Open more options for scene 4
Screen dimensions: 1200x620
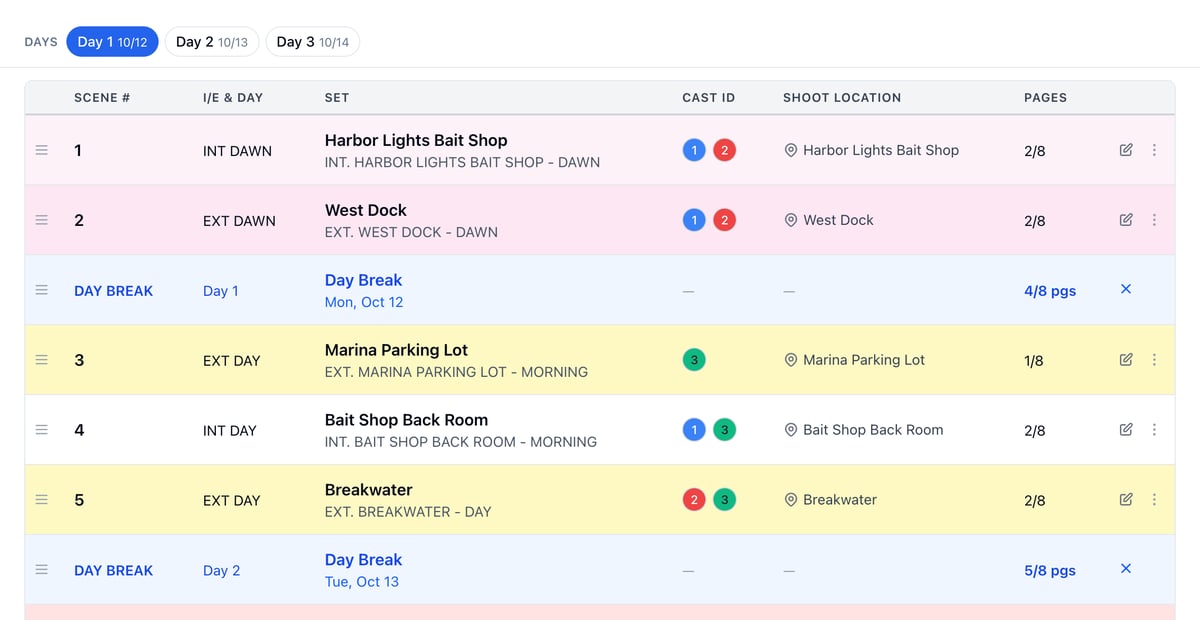point(1154,430)
